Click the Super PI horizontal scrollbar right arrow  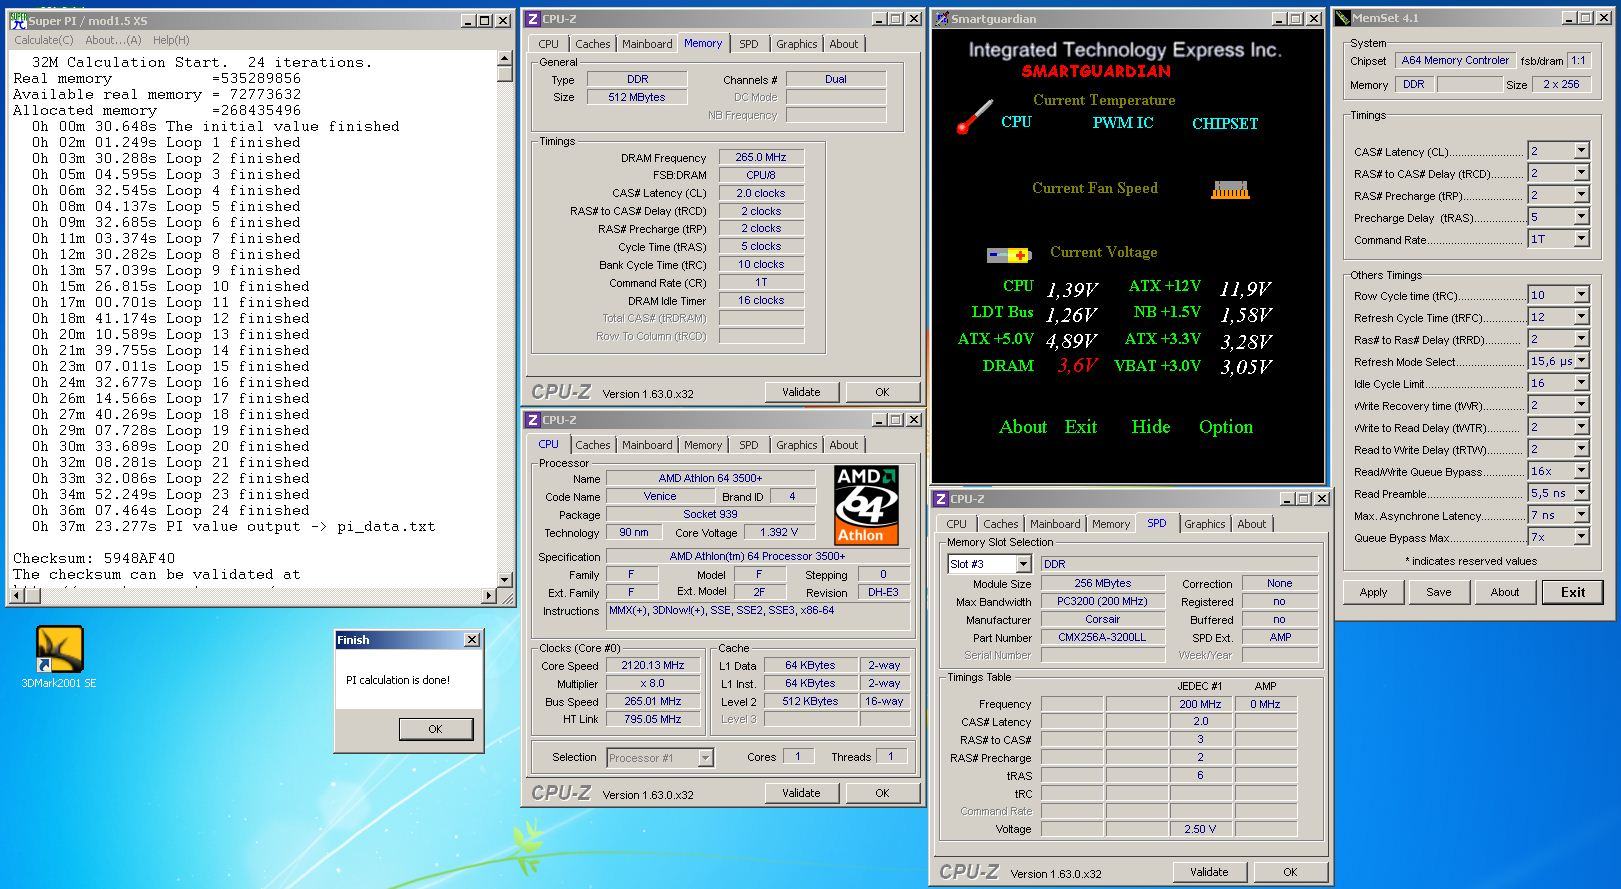pos(489,596)
